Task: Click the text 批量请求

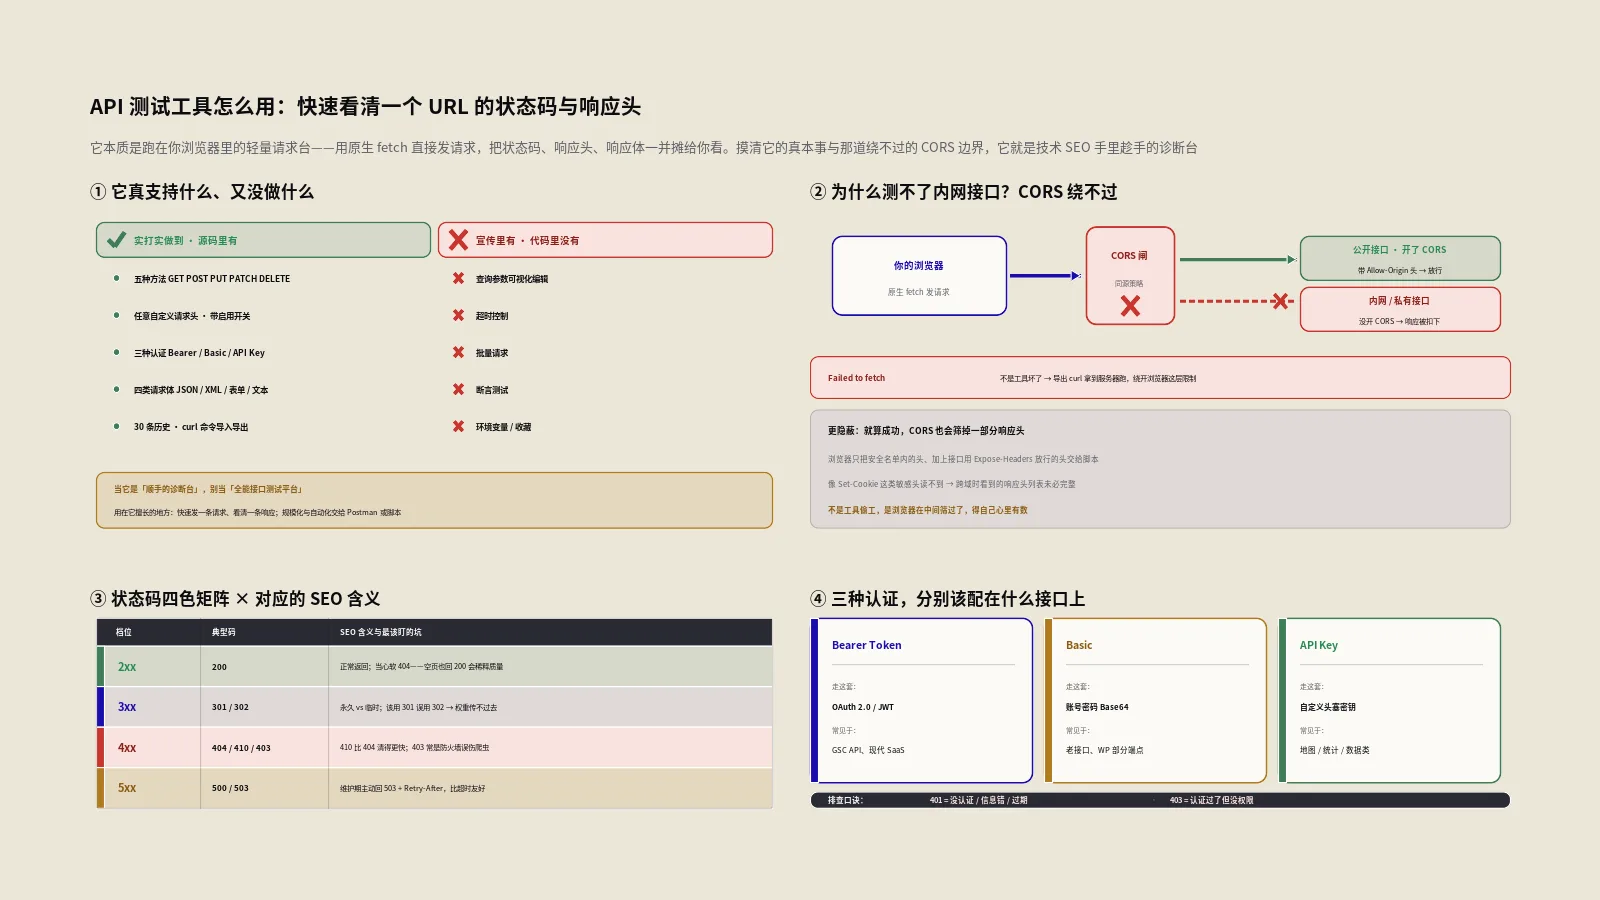Action: click(492, 353)
